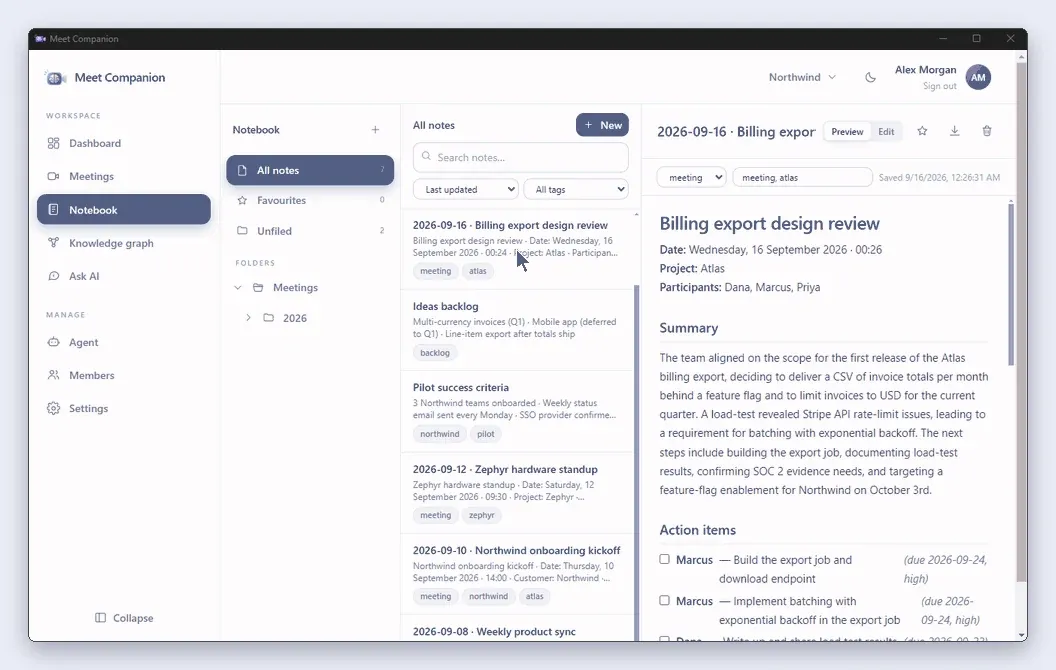The height and width of the screenshot is (670, 1056).
Task: Click the 2026 folder icon
Action: tap(269, 318)
